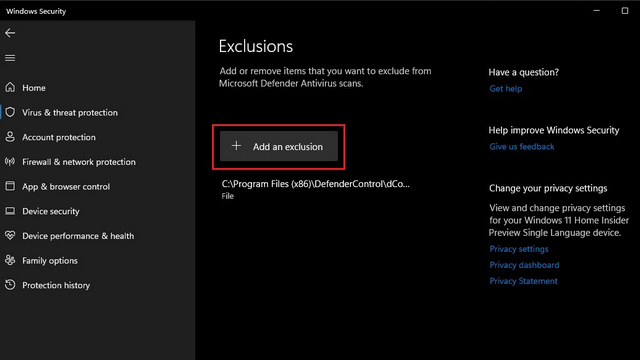Click the Firewall & network antenna icon

click(x=10, y=162)
